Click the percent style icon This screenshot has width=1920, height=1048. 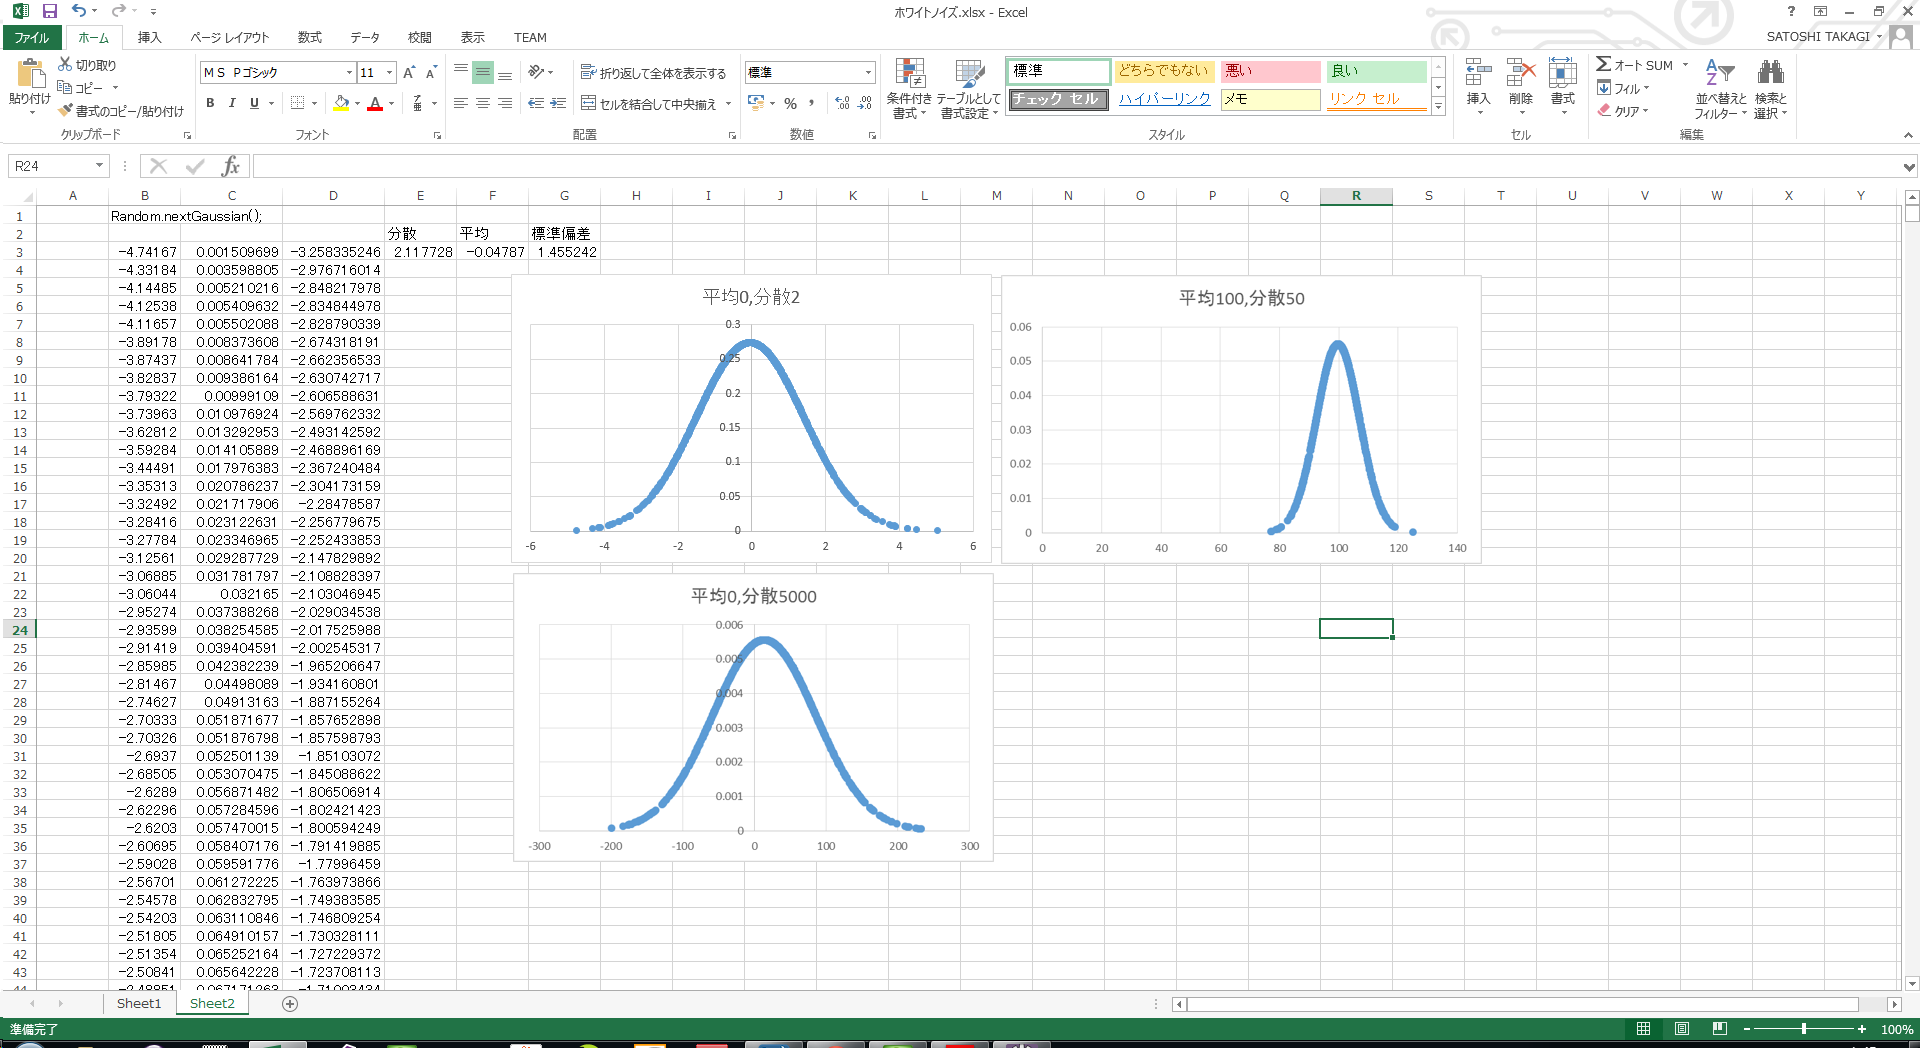pyautogui.click(x=790, y=103)
